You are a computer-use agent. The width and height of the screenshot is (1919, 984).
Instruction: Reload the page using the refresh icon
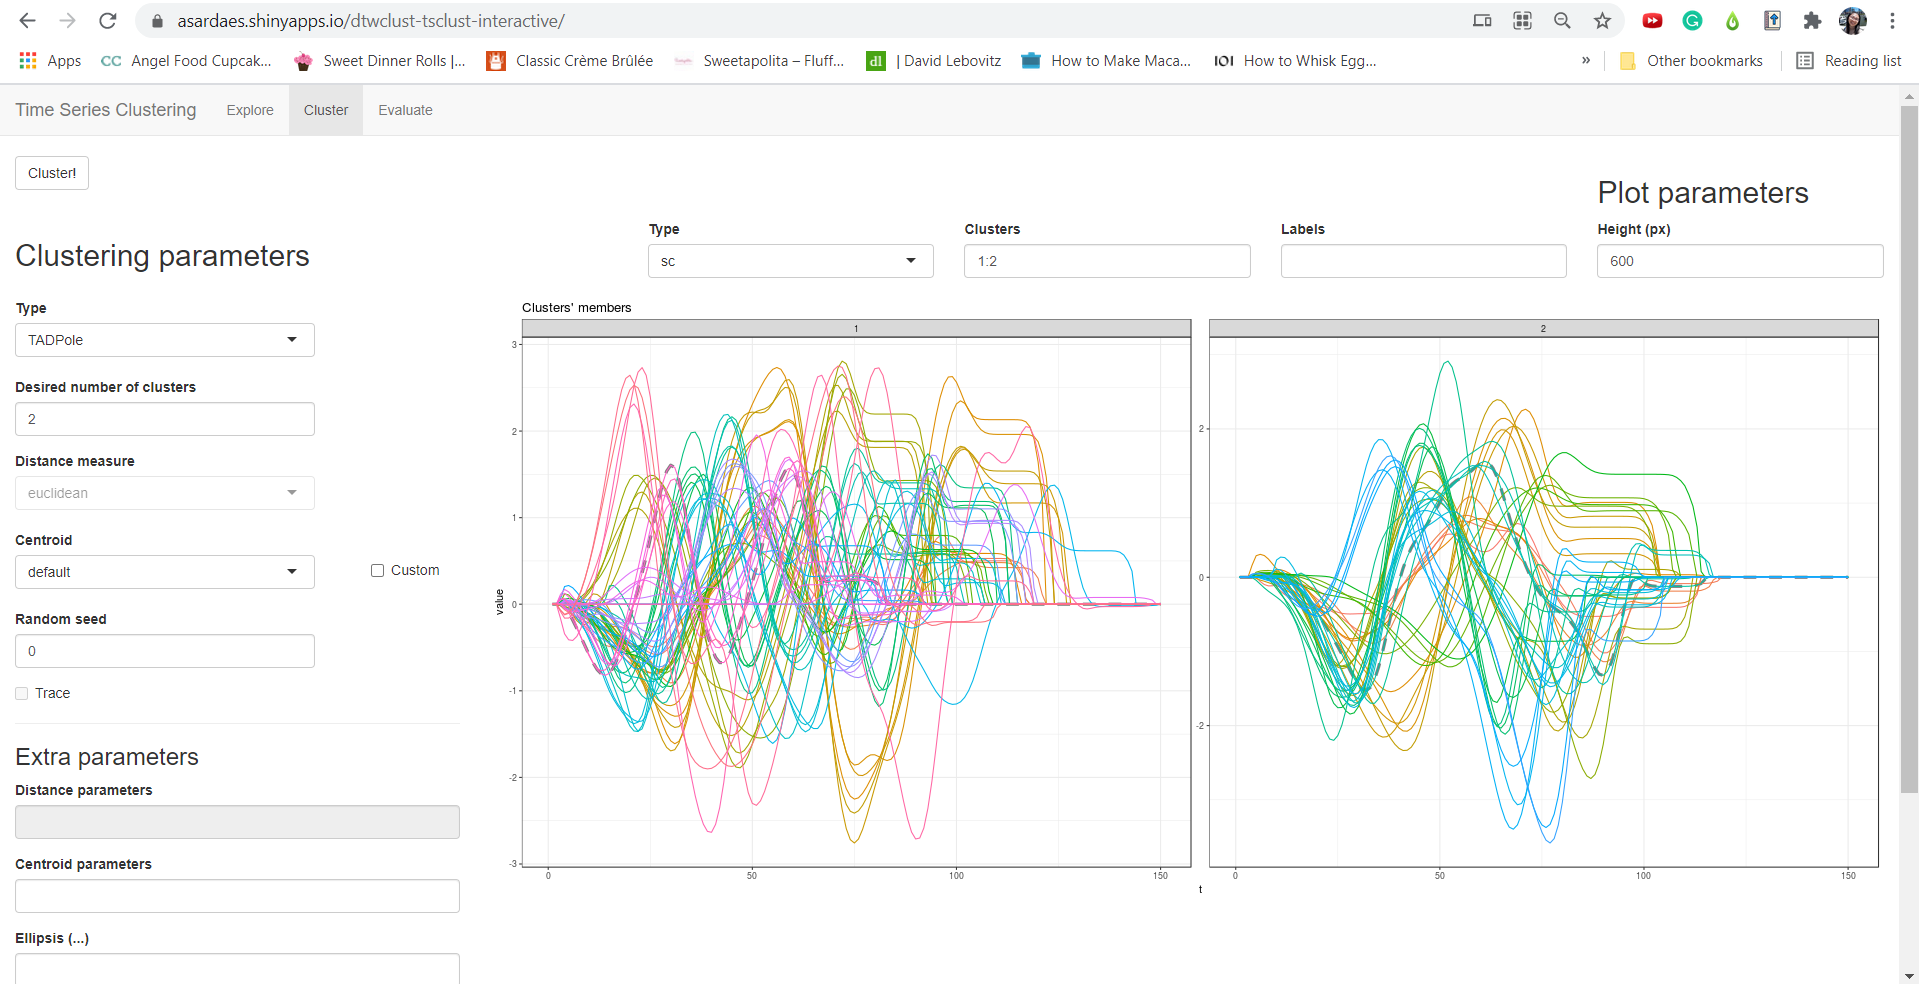108,20
